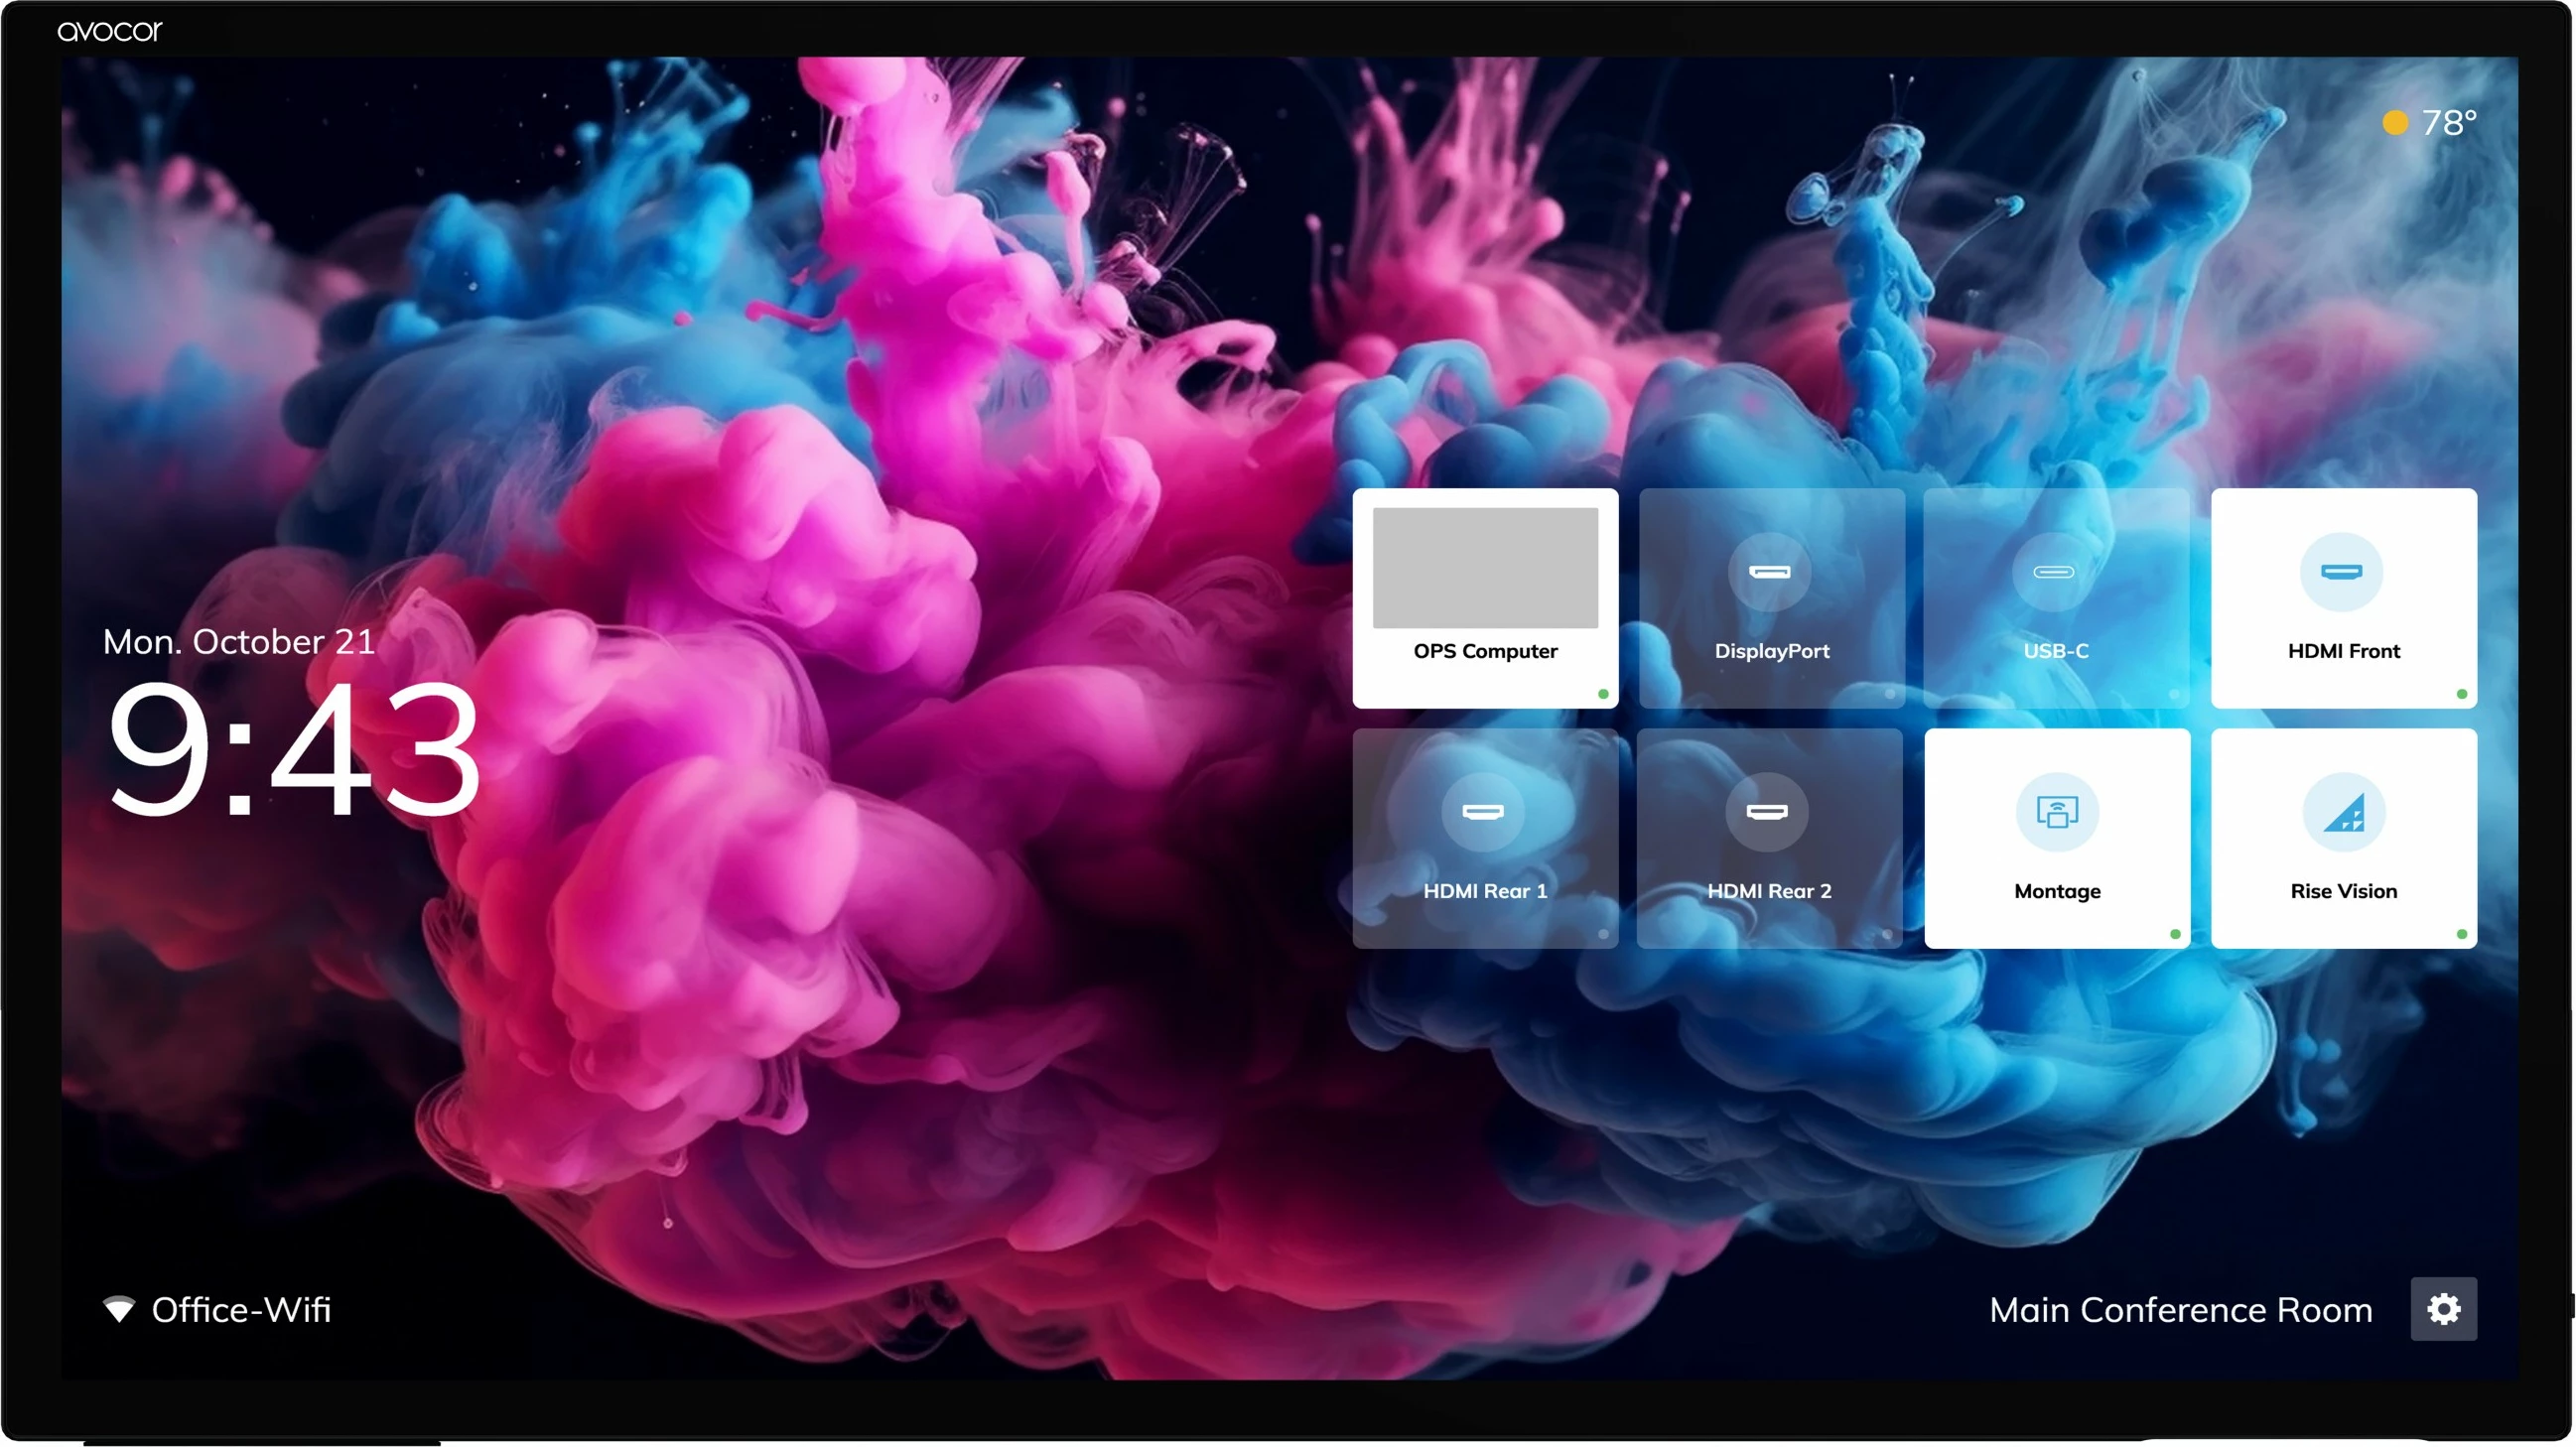Click the Office-Wifi network name
Screen dimensions: 2576x1447
241,1309
